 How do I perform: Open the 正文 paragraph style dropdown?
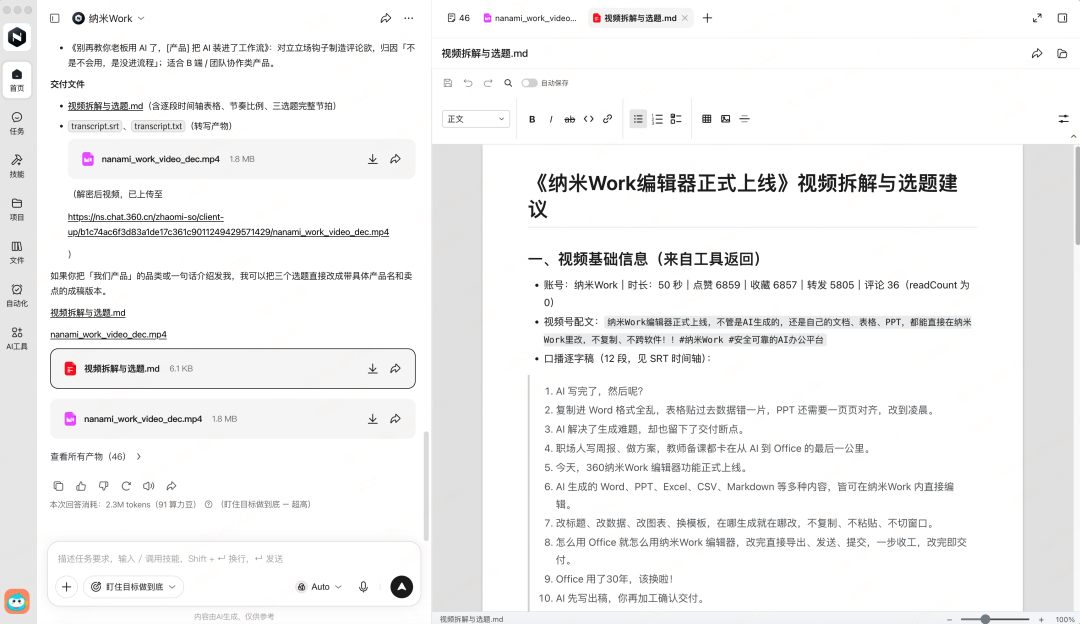[476, 119]
